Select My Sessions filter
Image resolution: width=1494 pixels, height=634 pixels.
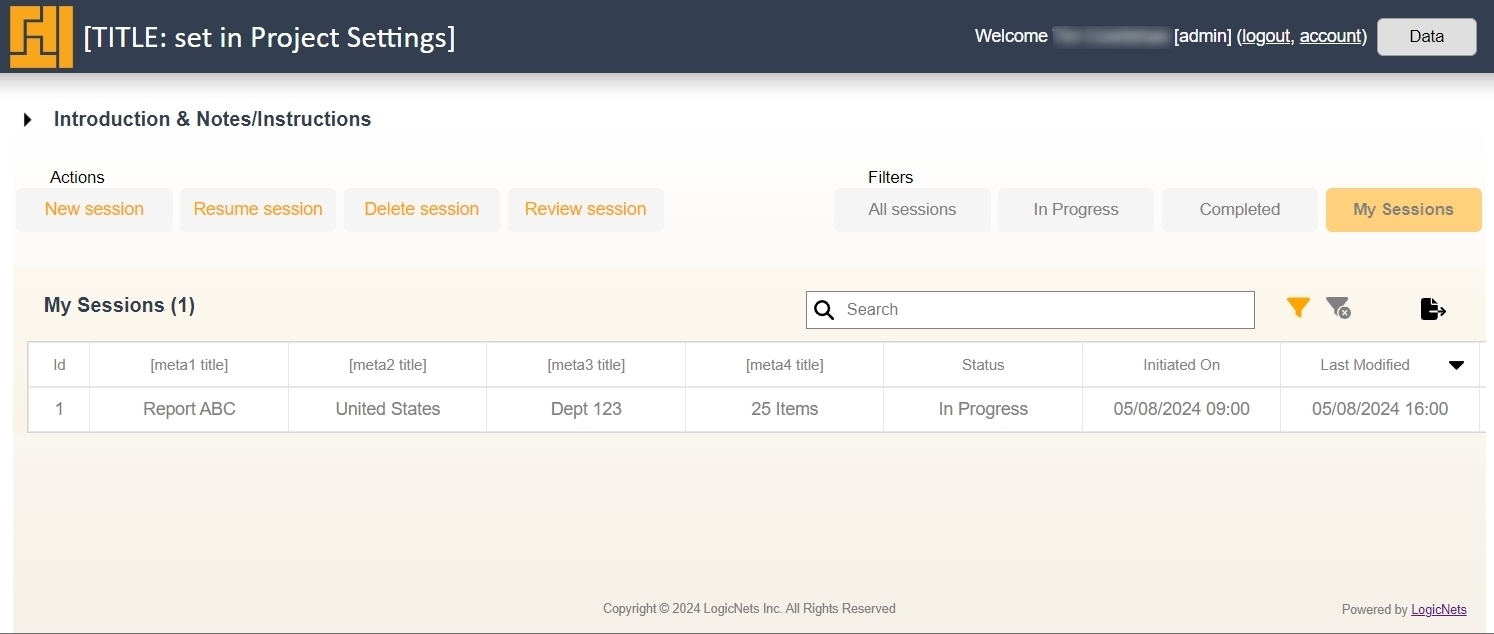(1404, 210)
